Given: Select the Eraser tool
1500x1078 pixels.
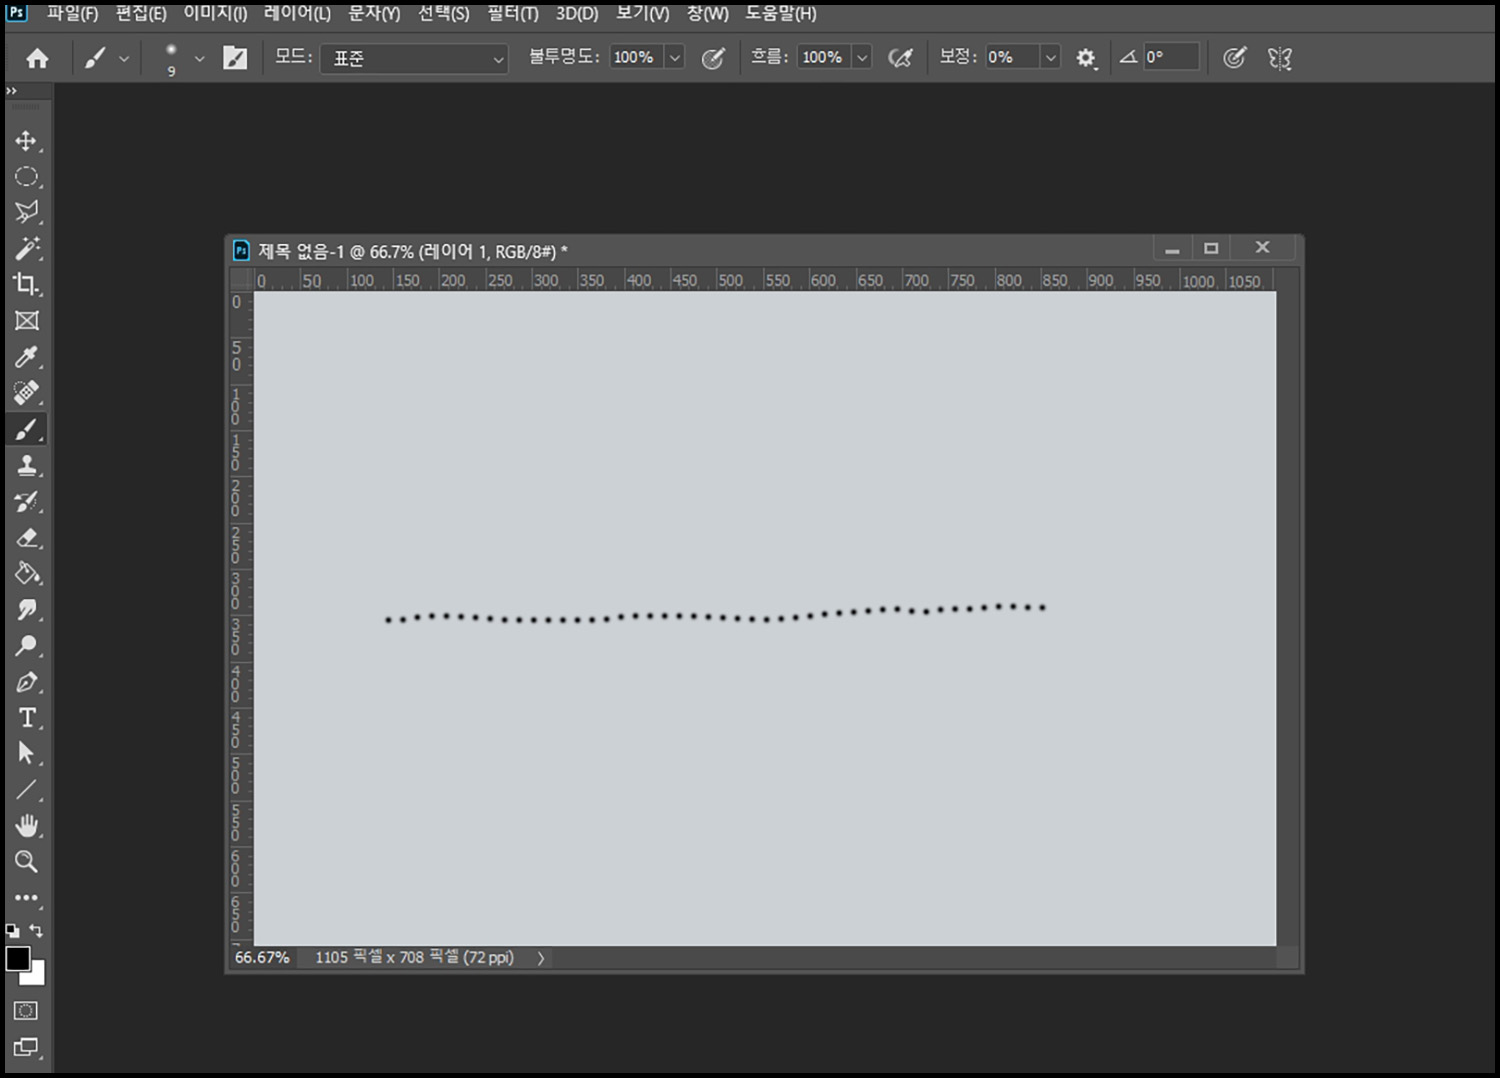Looking at the screenshot, I should coord(26,538).
